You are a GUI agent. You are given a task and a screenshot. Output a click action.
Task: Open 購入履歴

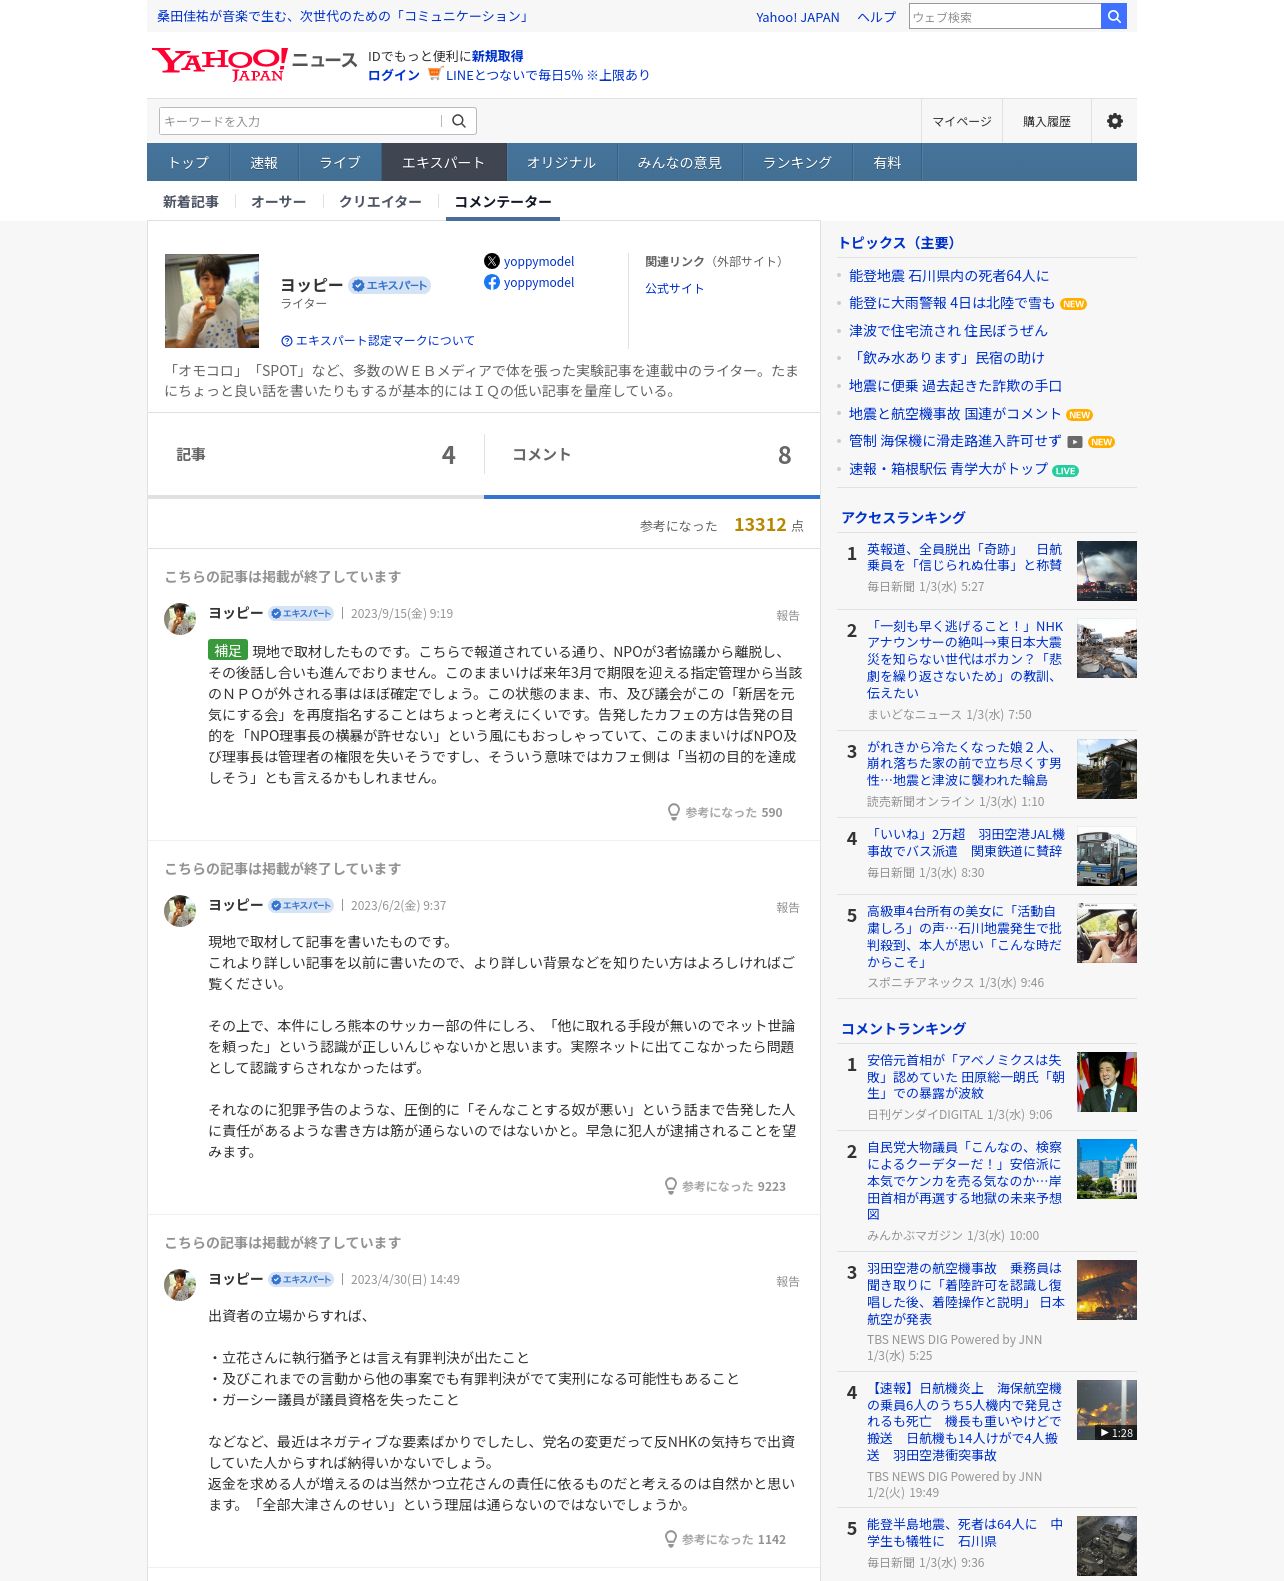tap(1047, 121)
